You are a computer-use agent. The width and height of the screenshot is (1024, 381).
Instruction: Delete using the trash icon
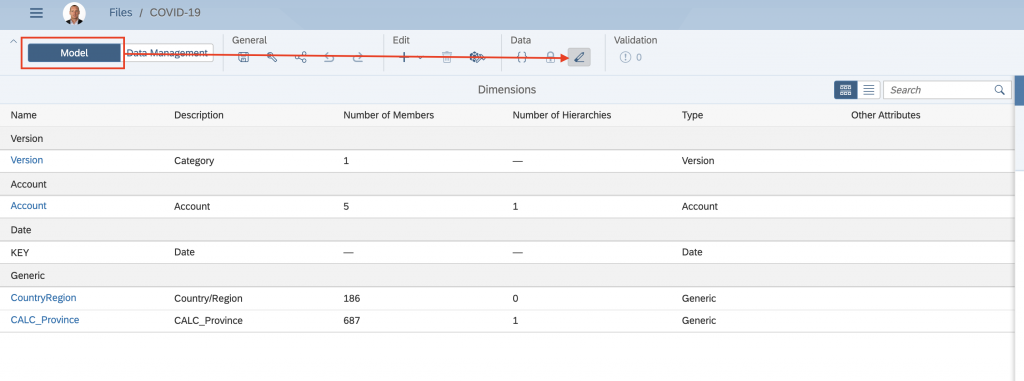tap(447, 58)
